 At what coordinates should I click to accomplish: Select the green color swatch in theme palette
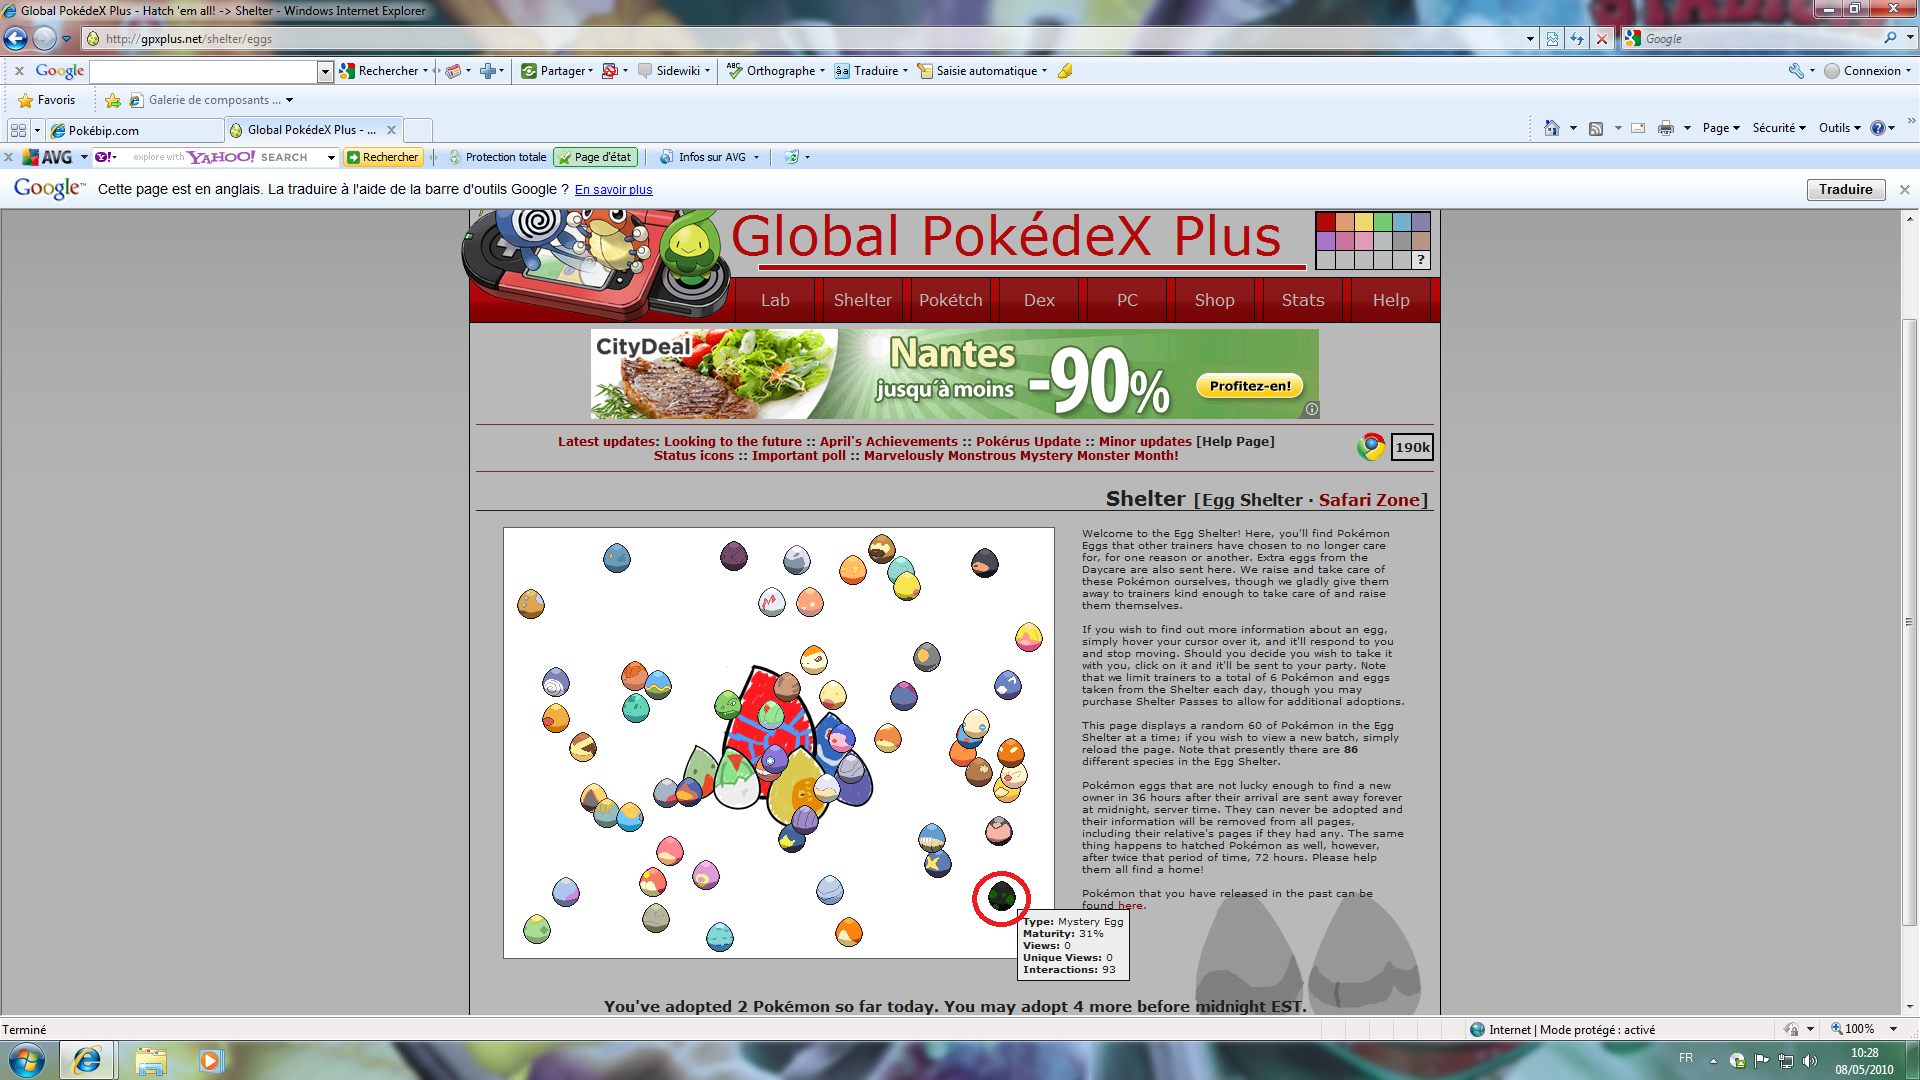(x=1383, y=222)
